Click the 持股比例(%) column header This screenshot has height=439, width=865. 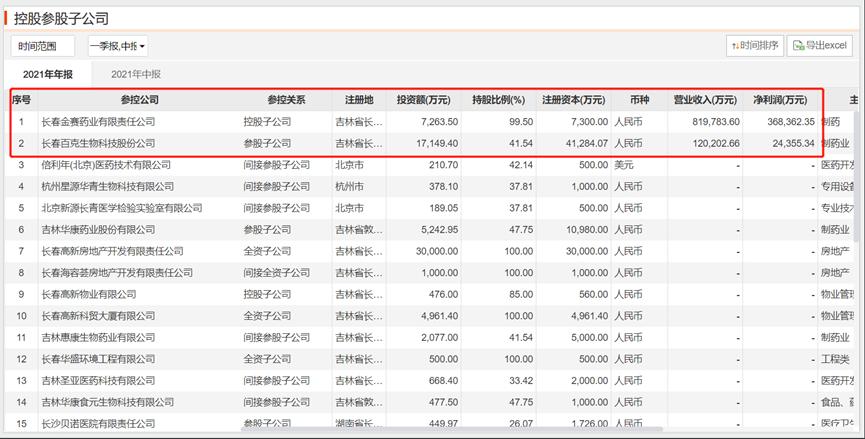498,100
